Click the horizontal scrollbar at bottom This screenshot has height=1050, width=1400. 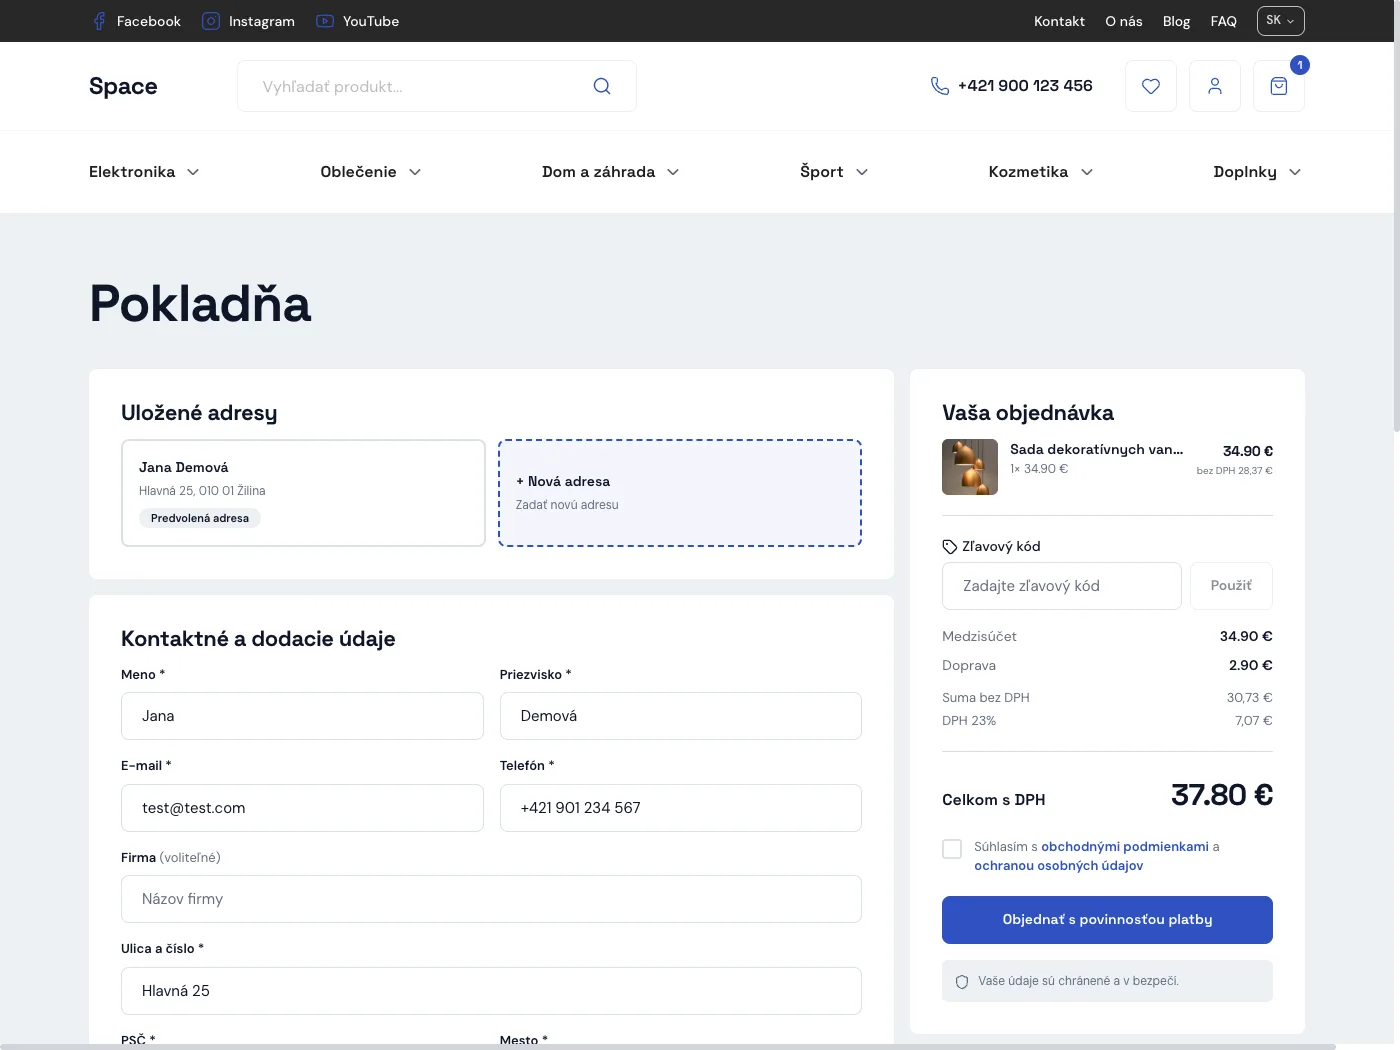[668, 1047]
